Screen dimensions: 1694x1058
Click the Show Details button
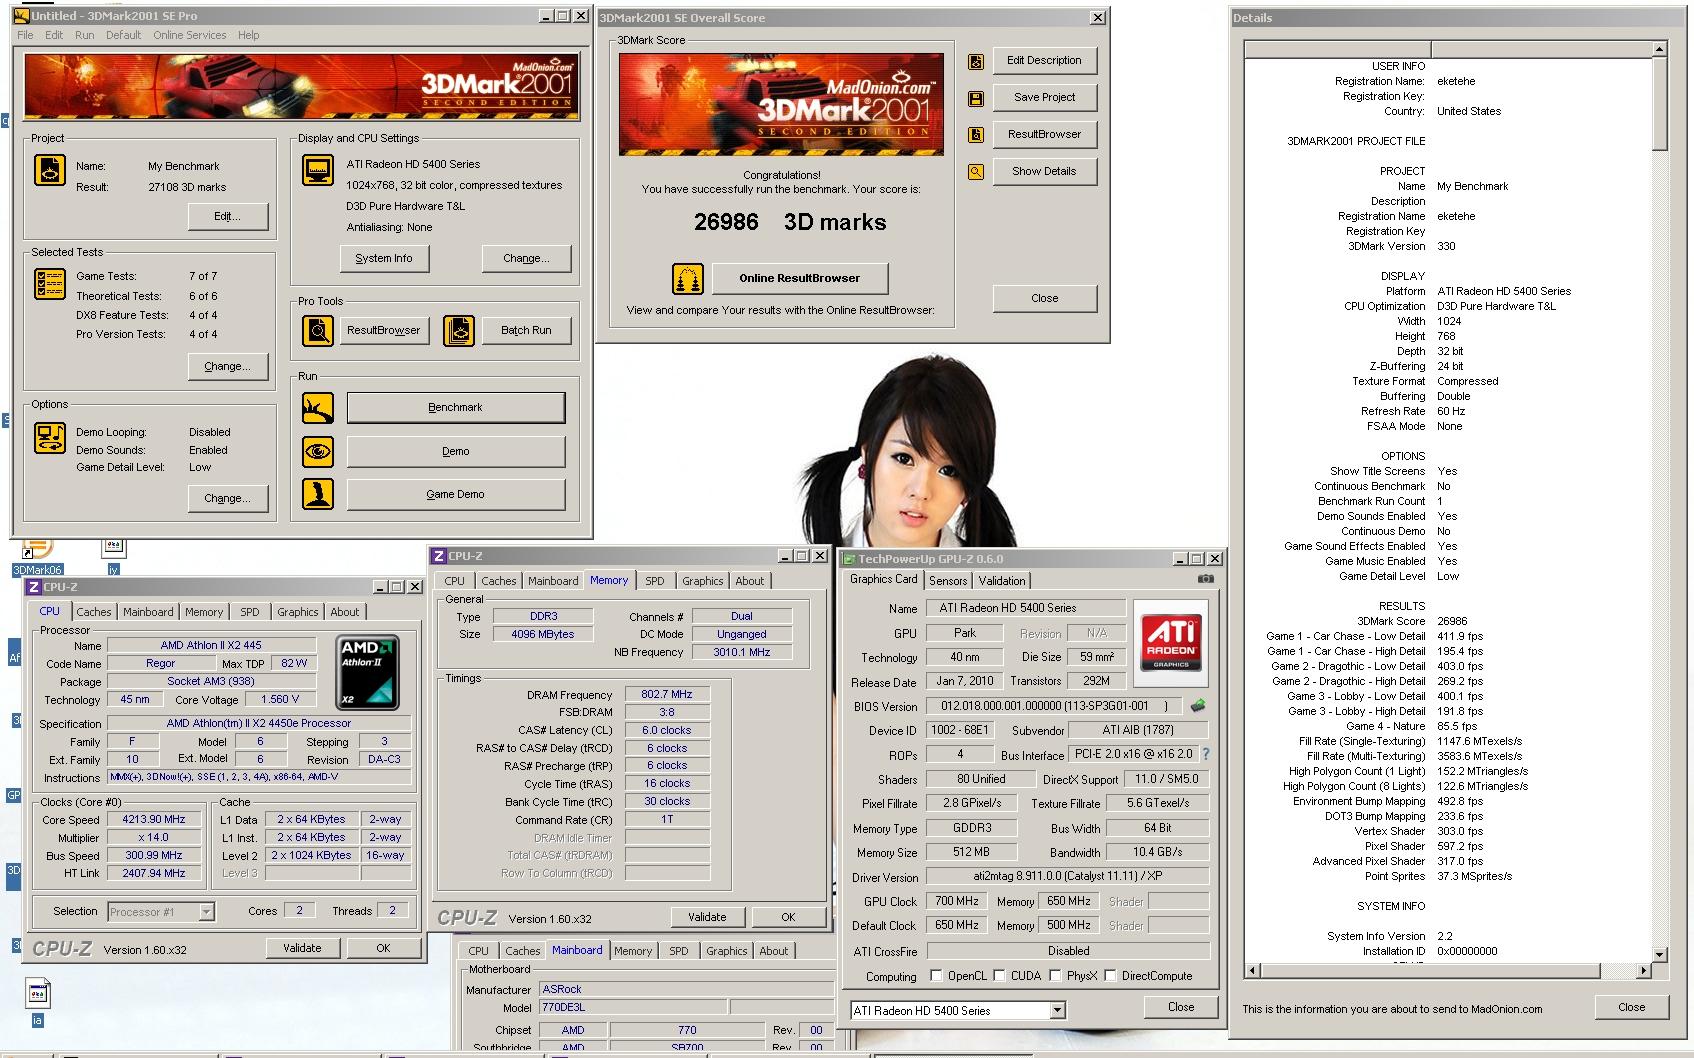pos(1044,172)
